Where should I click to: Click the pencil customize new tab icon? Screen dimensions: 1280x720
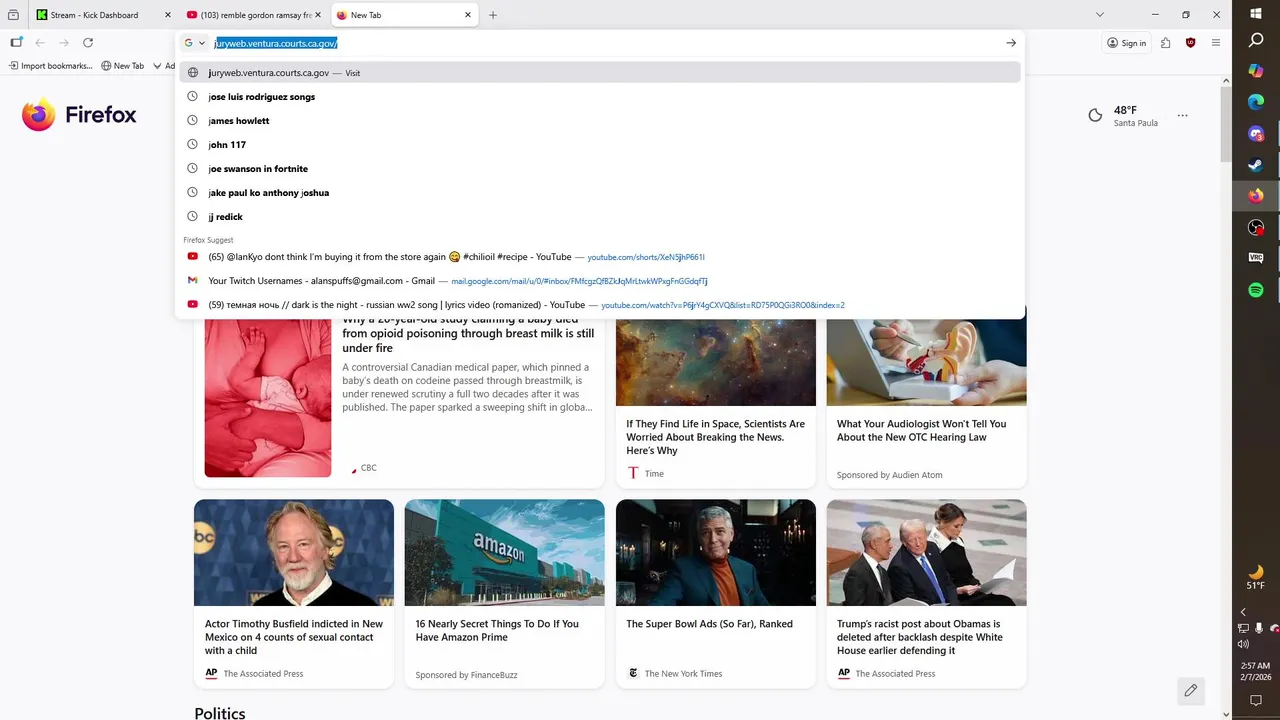[1190, 690]
